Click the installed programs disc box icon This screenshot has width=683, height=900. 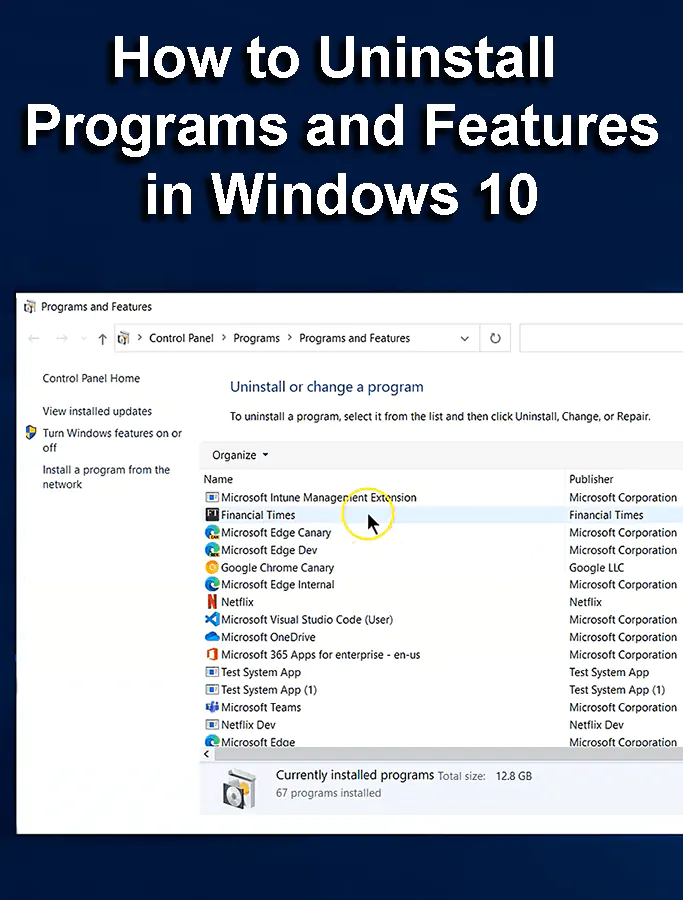click(239, 788)
